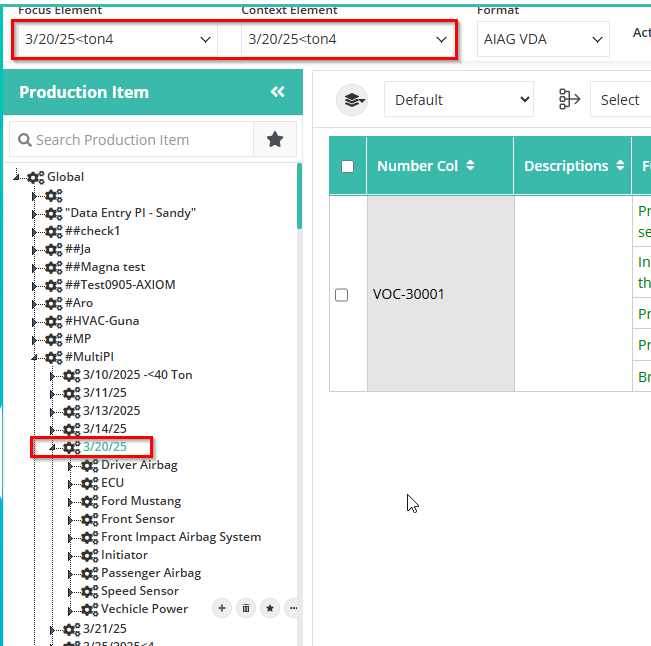This screenshot has height=646, width=651.
Task: Click gear icon of Speed Sensor
Action: tap(90, 592)
